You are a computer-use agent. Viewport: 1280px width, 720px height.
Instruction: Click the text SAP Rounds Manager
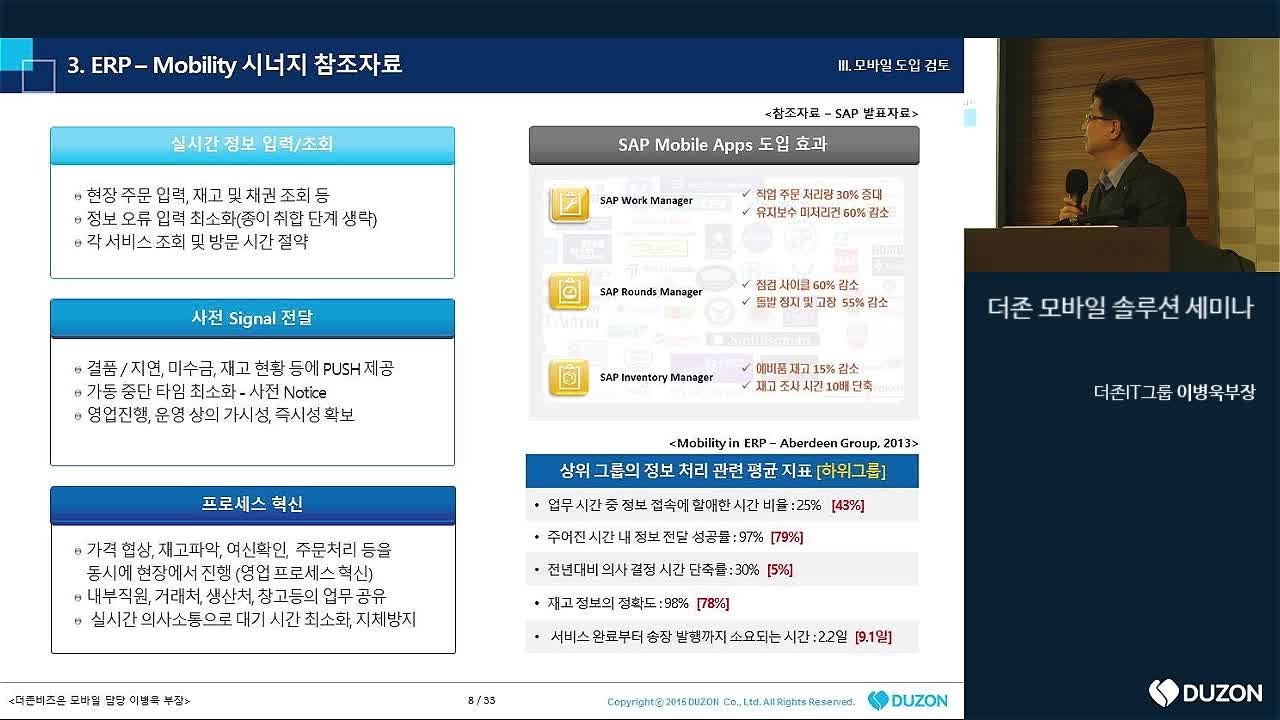click(x=651, y=292)
